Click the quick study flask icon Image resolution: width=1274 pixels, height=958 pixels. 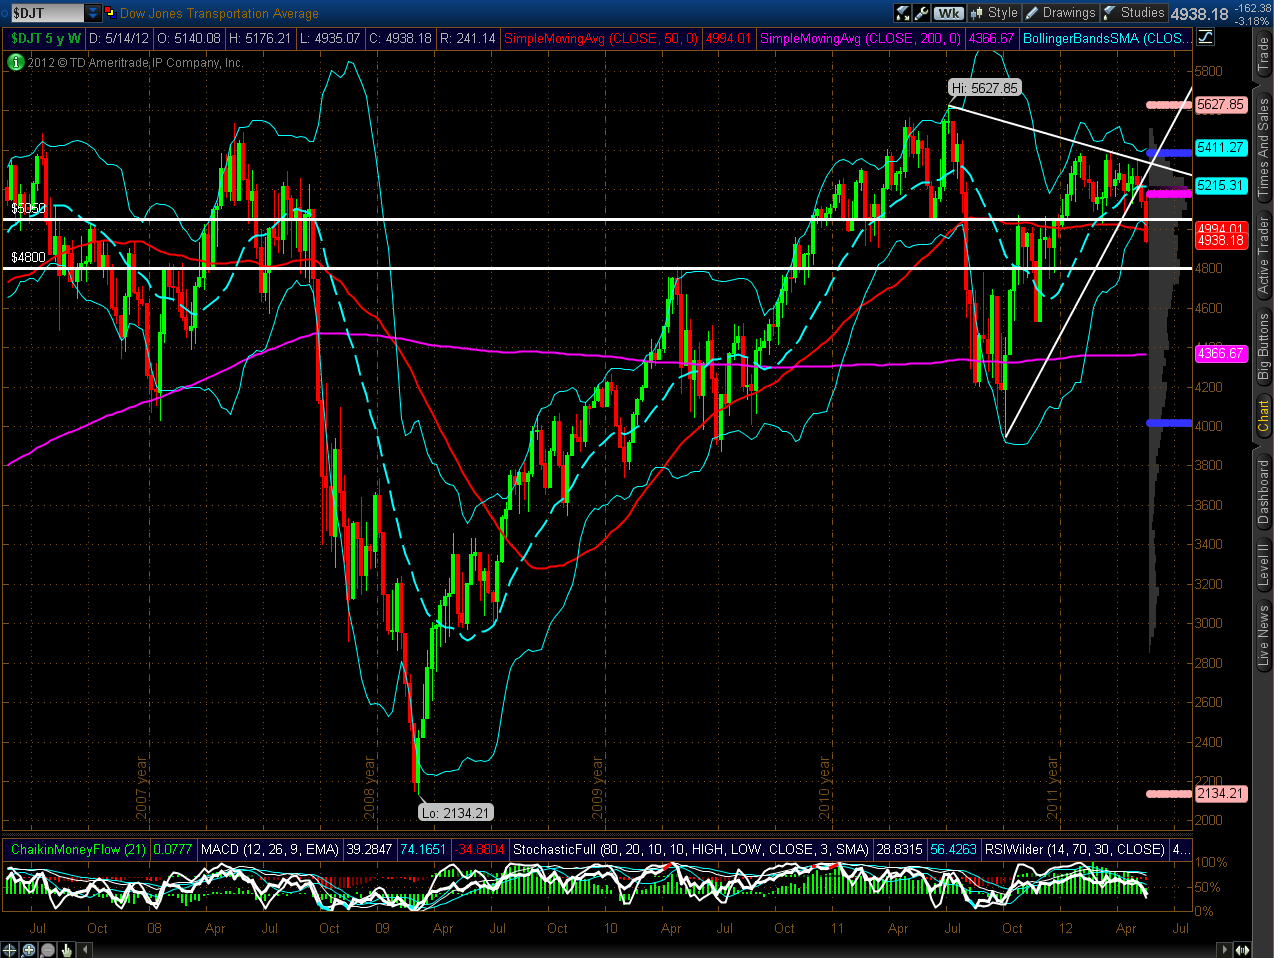(x=903, y=13)
